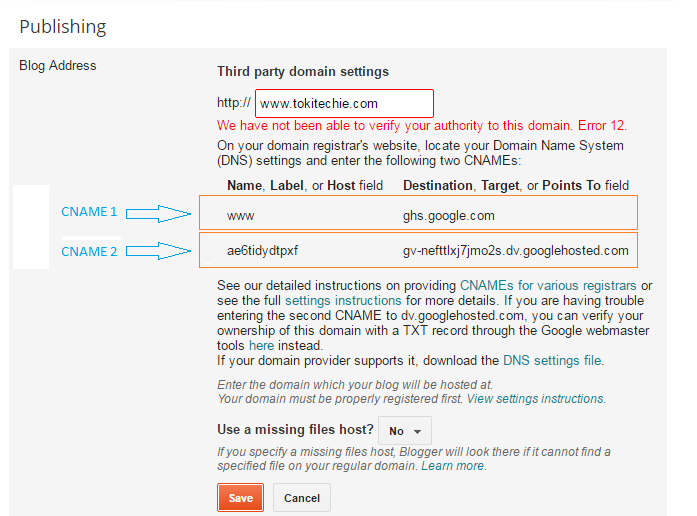
Task: Click the blog domain URL input field
Action: point(344,103)
